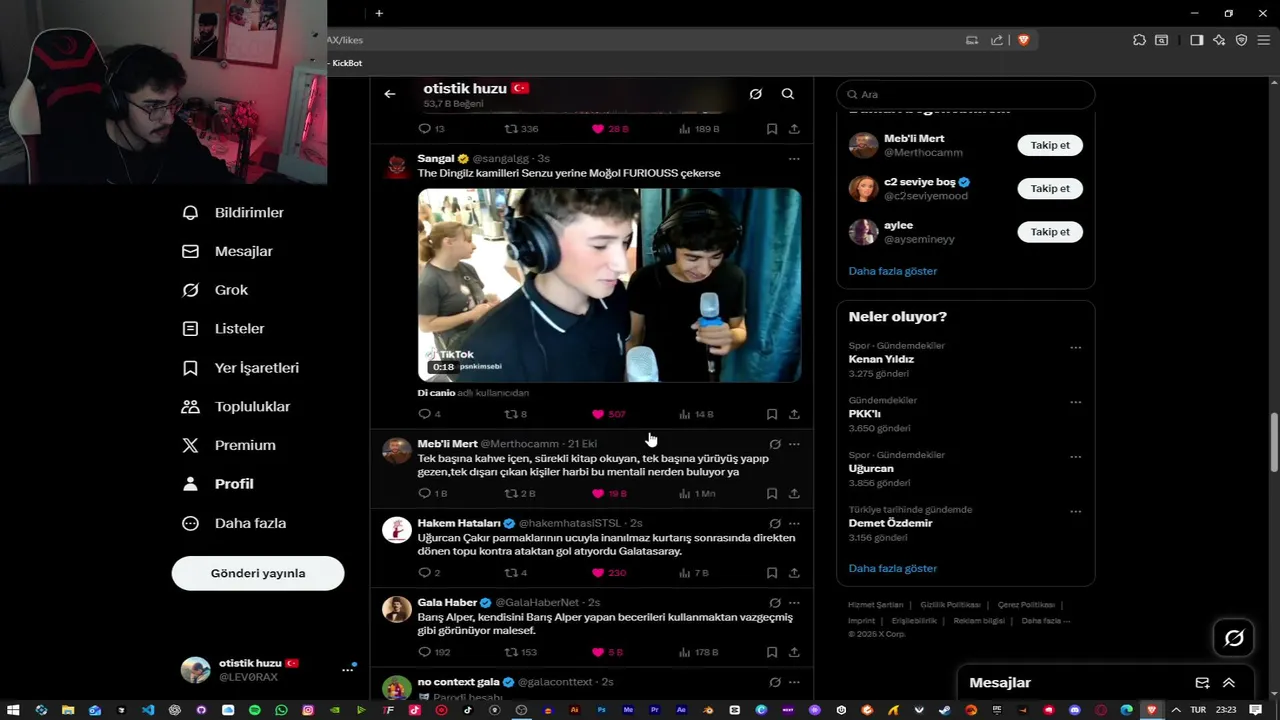Ask Grok about Meb'li Mert's post
Image resolution: width=1280 pixels, height=720 pixels.
[775, 444]
